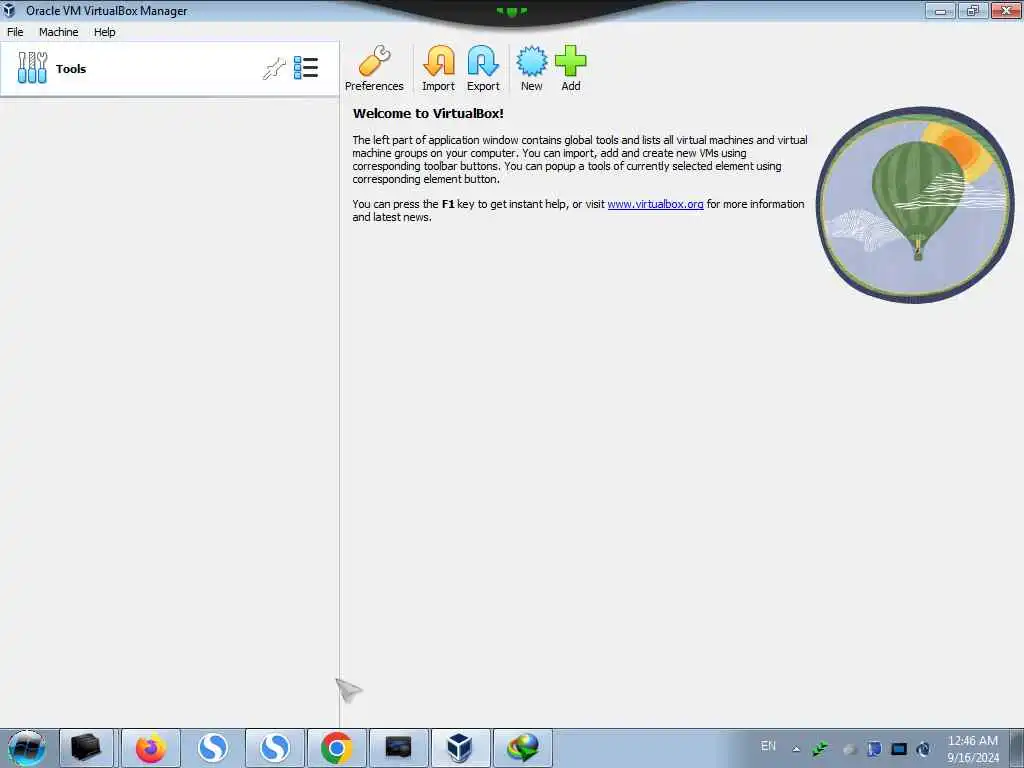Click Show desktop strip at taskbar end

(x=1017, y=748)
